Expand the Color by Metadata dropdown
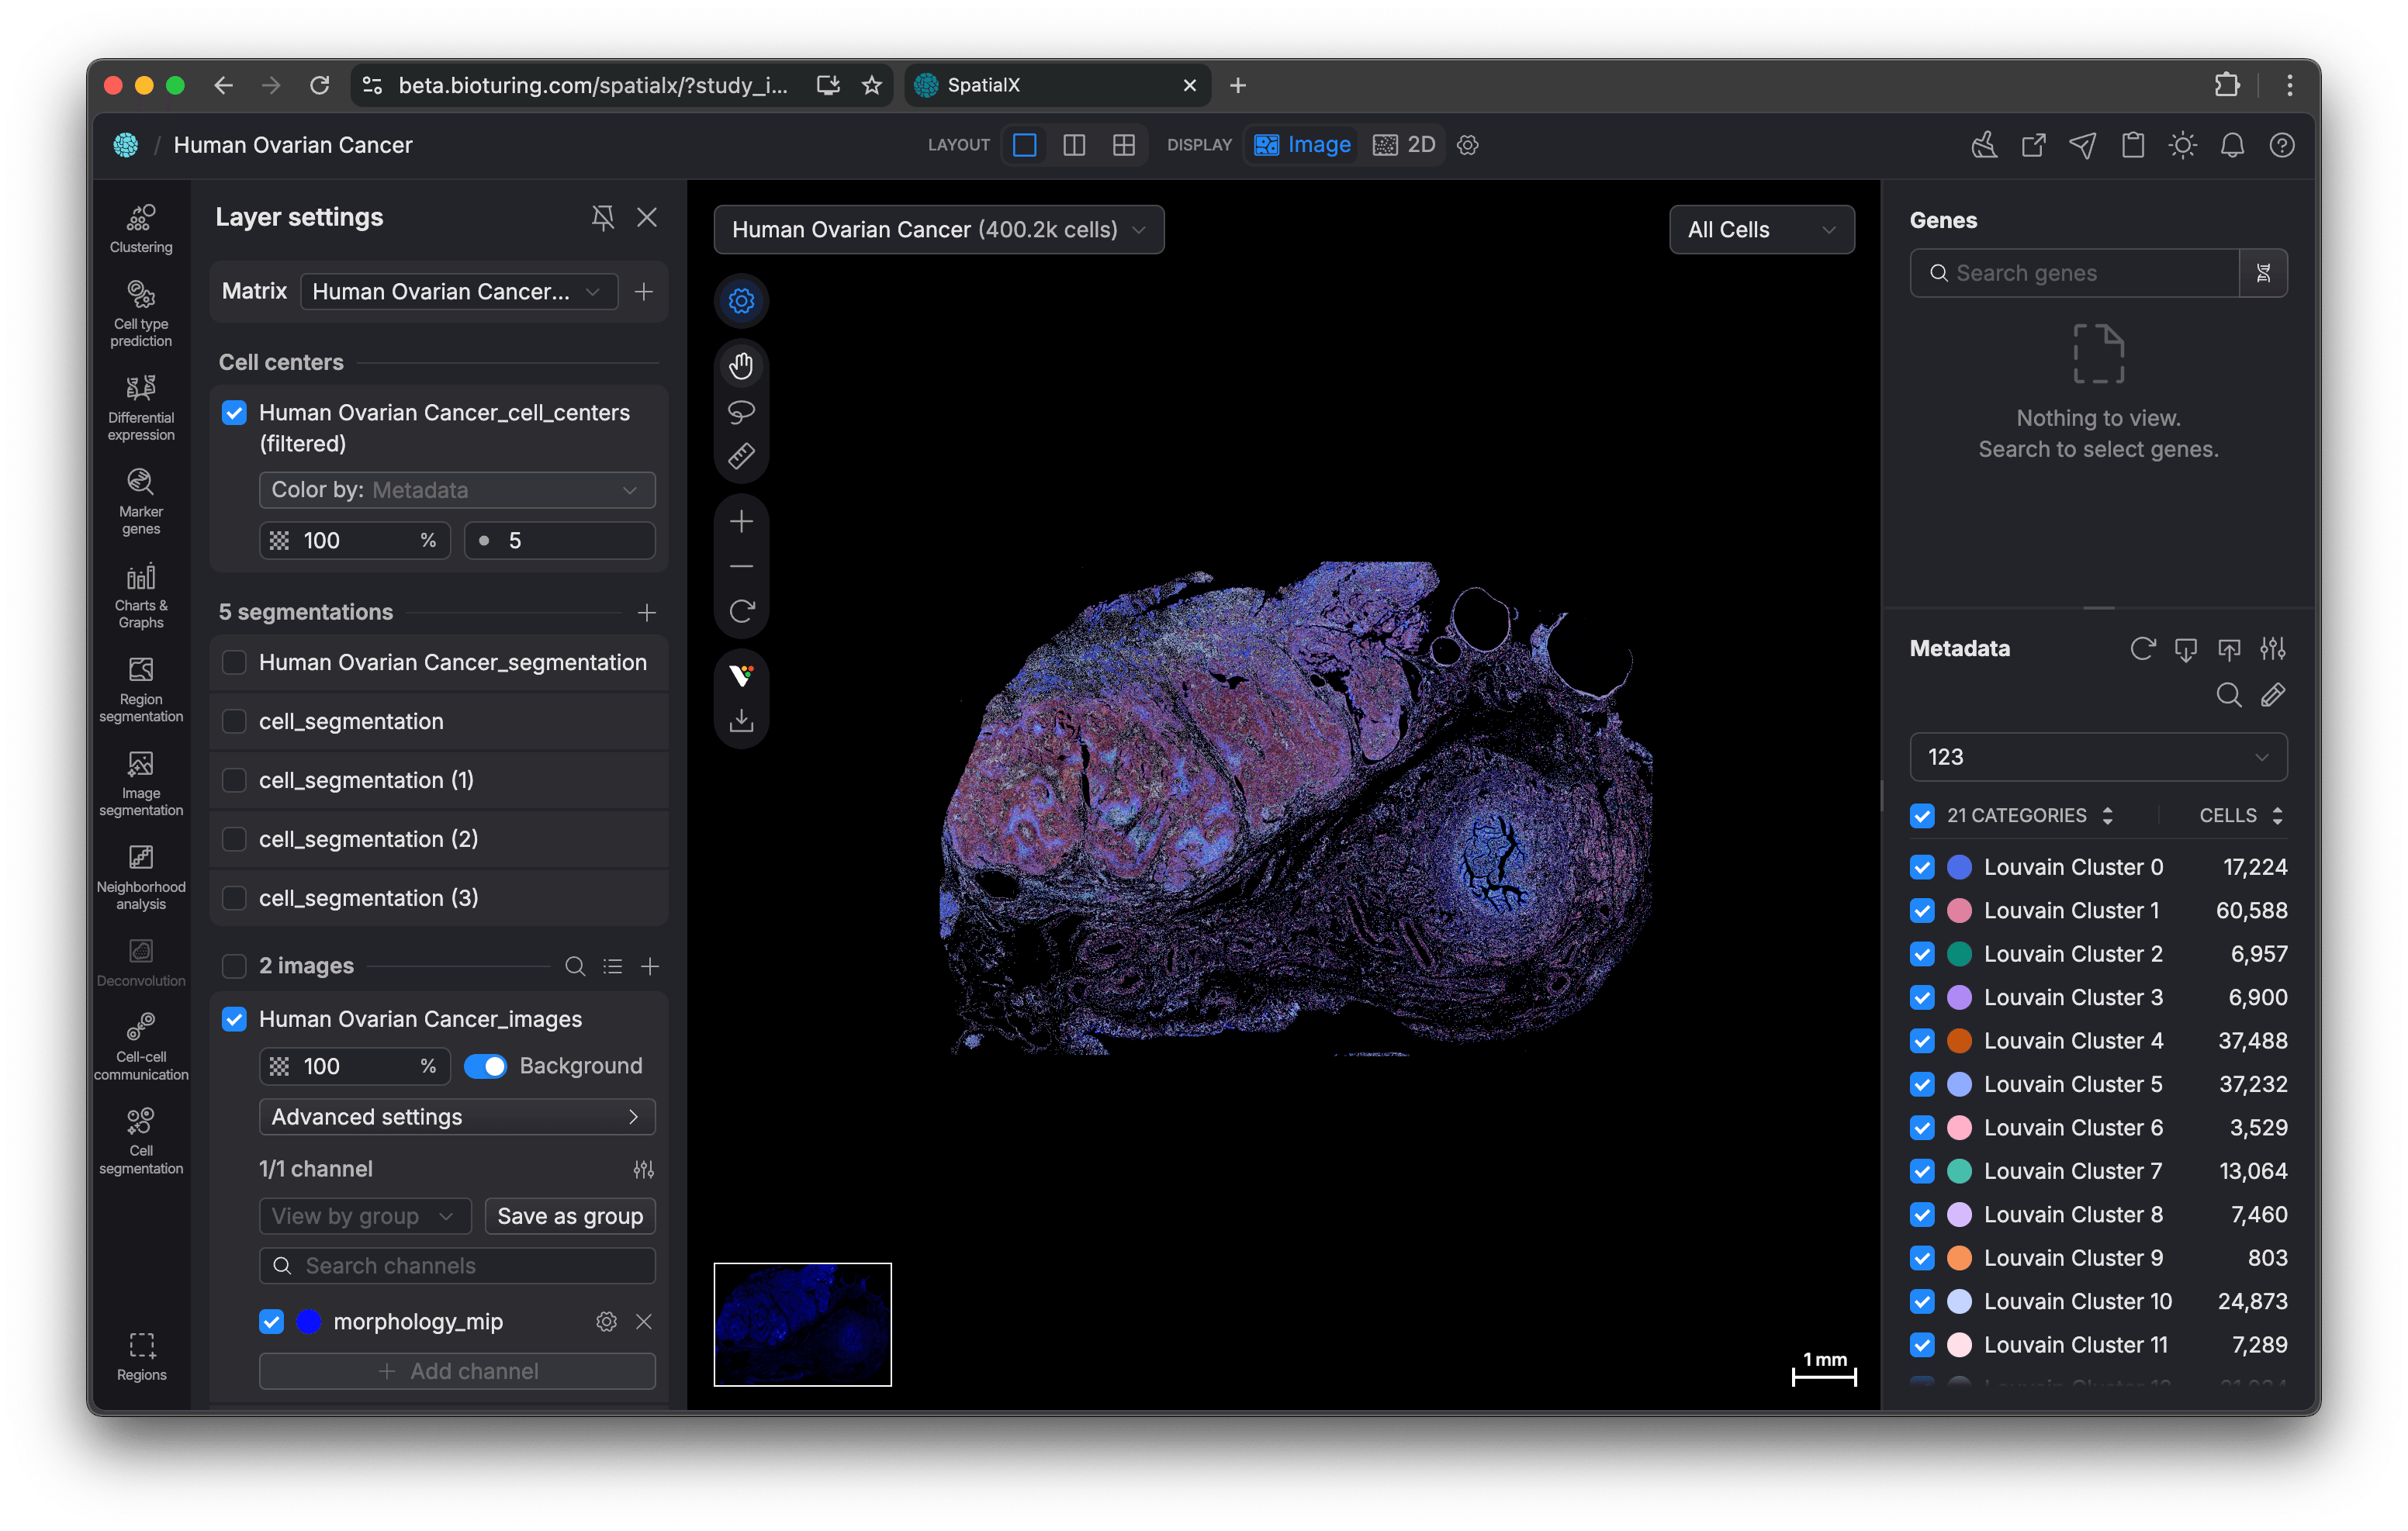This screenshot has width=2408, height=1531. pos(457,490)
